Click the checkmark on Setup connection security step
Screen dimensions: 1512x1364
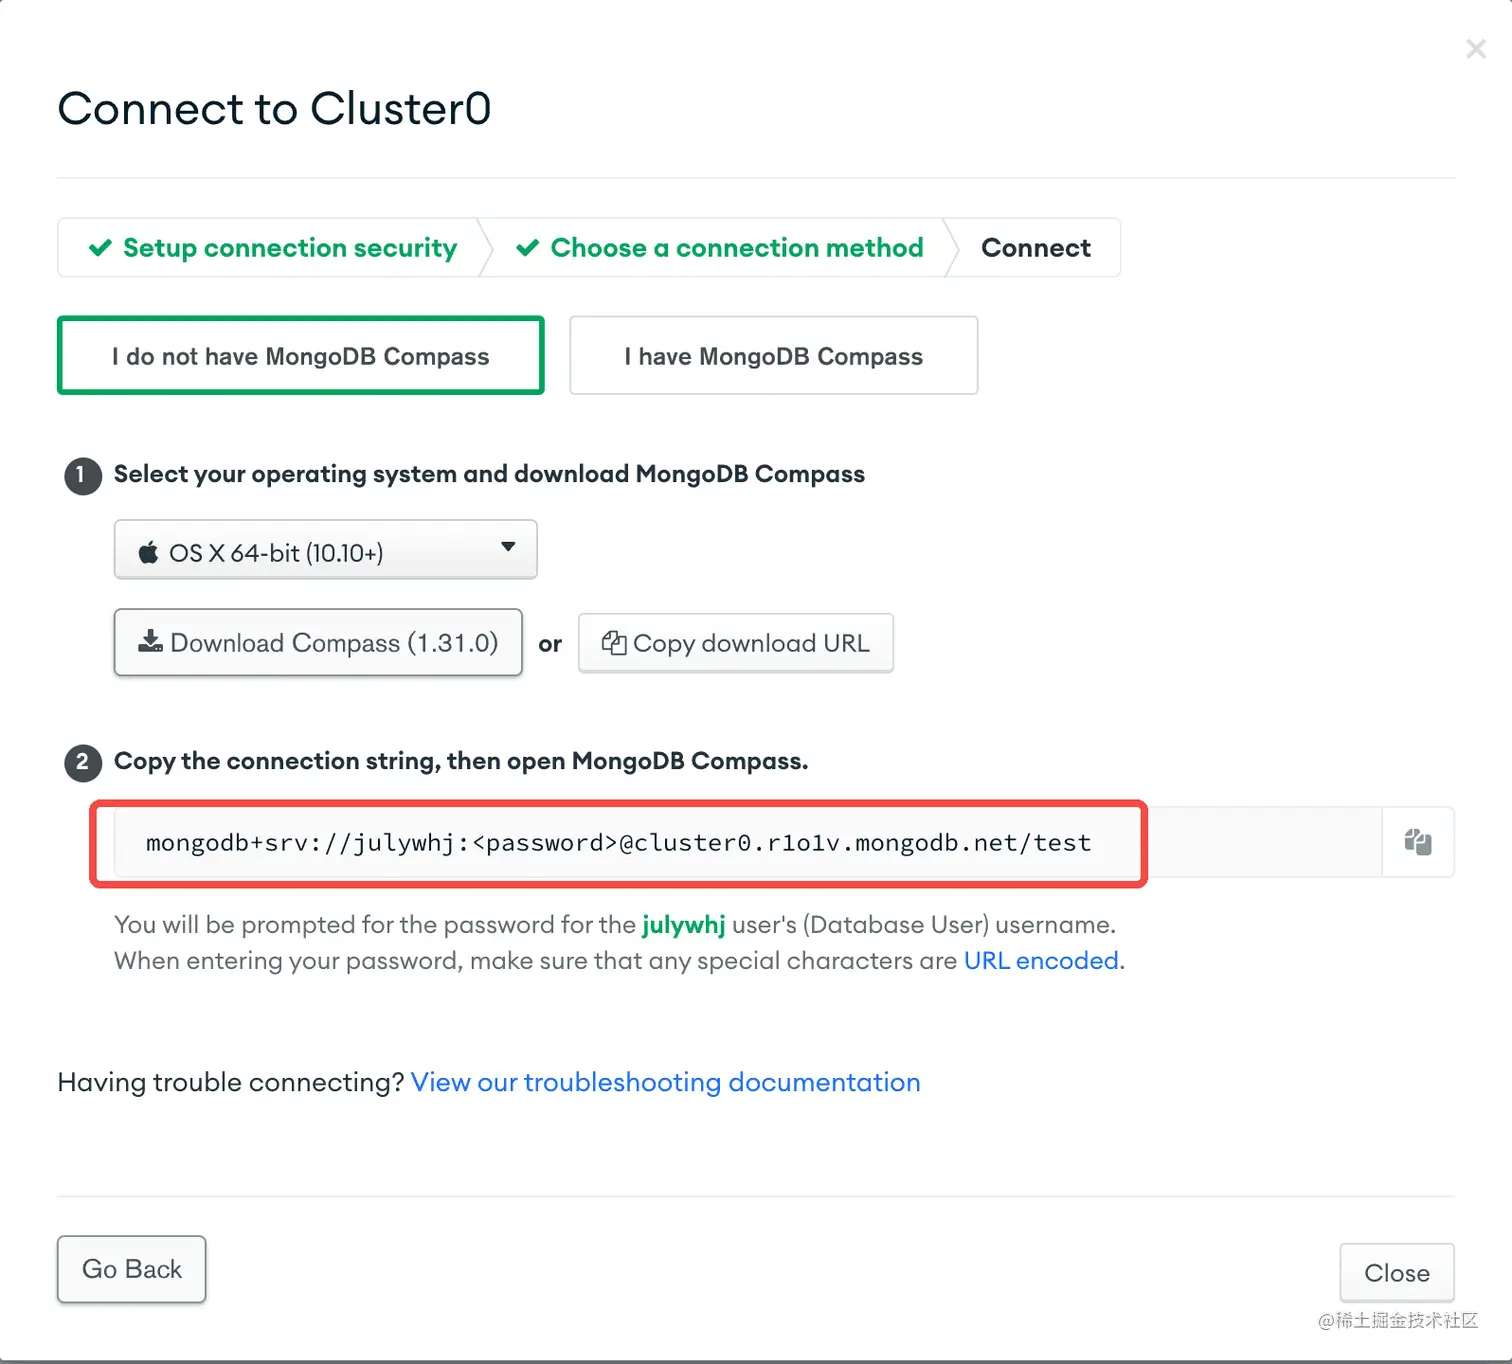tap(100, 247)
